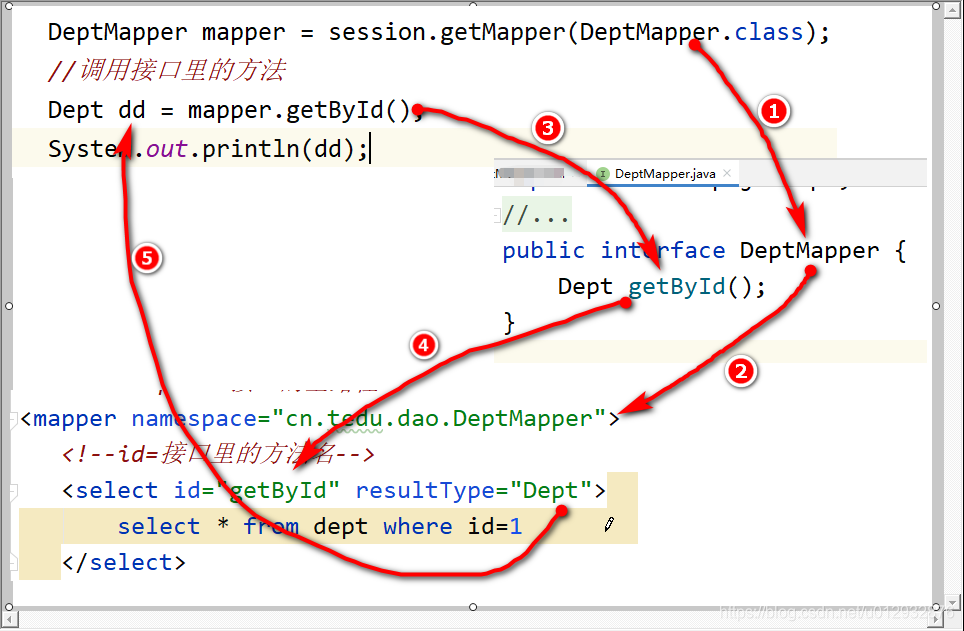Click 'Dept dd' variable declaration
Image resolution: width=964 pixels, height=631 pixels.
coord(97,111)
